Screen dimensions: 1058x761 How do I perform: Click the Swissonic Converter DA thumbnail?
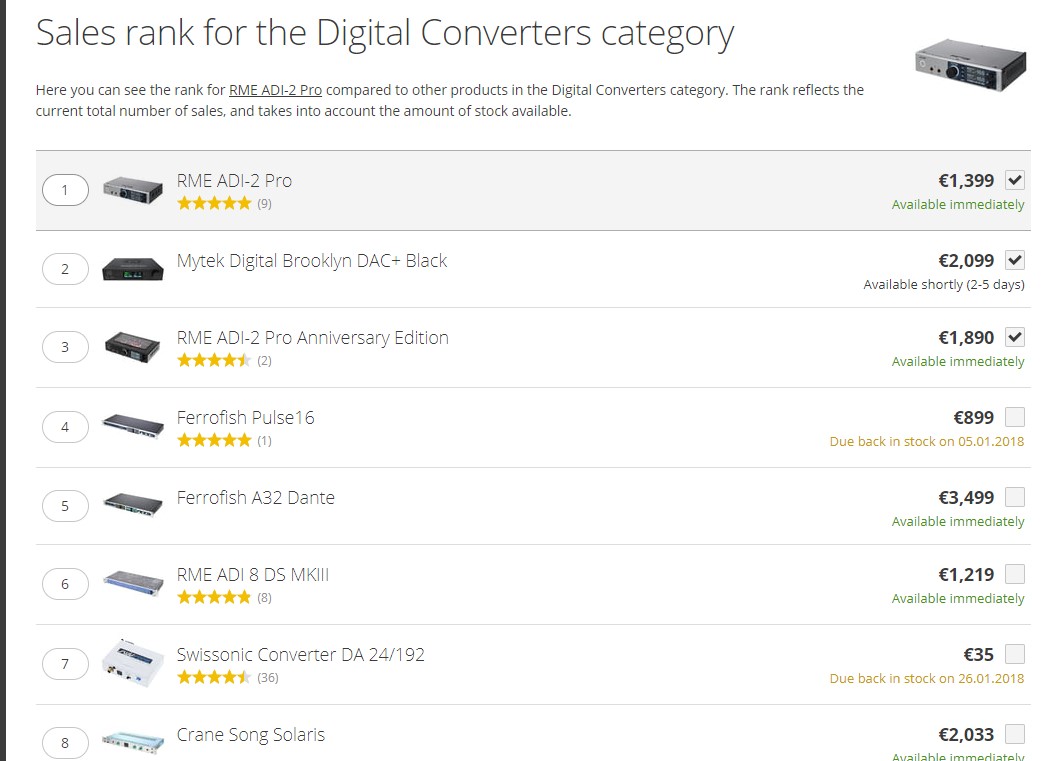pos(133,663)
